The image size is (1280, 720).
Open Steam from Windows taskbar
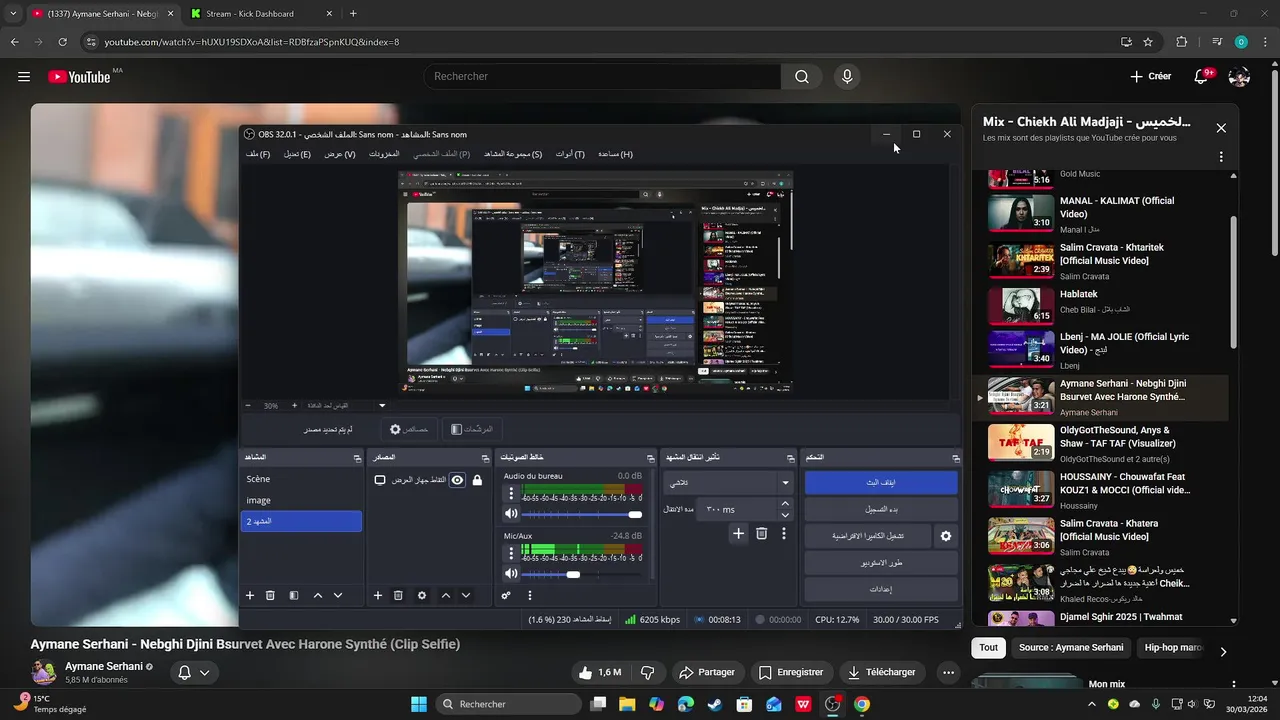coord(714,704)
